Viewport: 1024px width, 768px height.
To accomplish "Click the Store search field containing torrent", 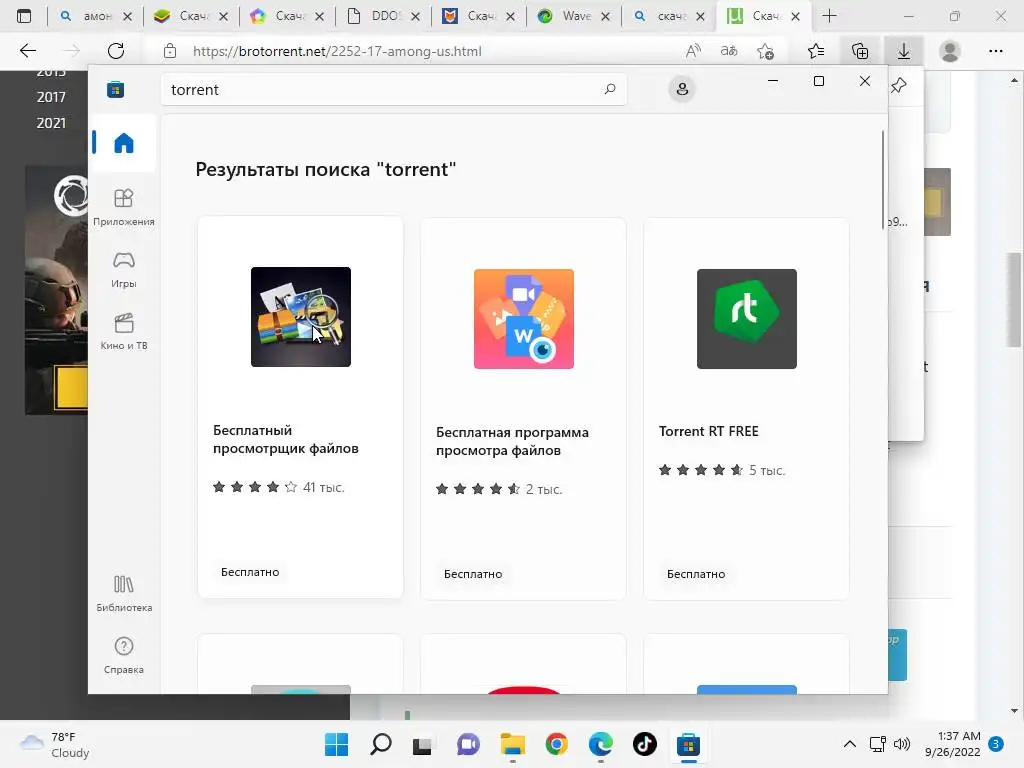I will (x=394, y=89).
